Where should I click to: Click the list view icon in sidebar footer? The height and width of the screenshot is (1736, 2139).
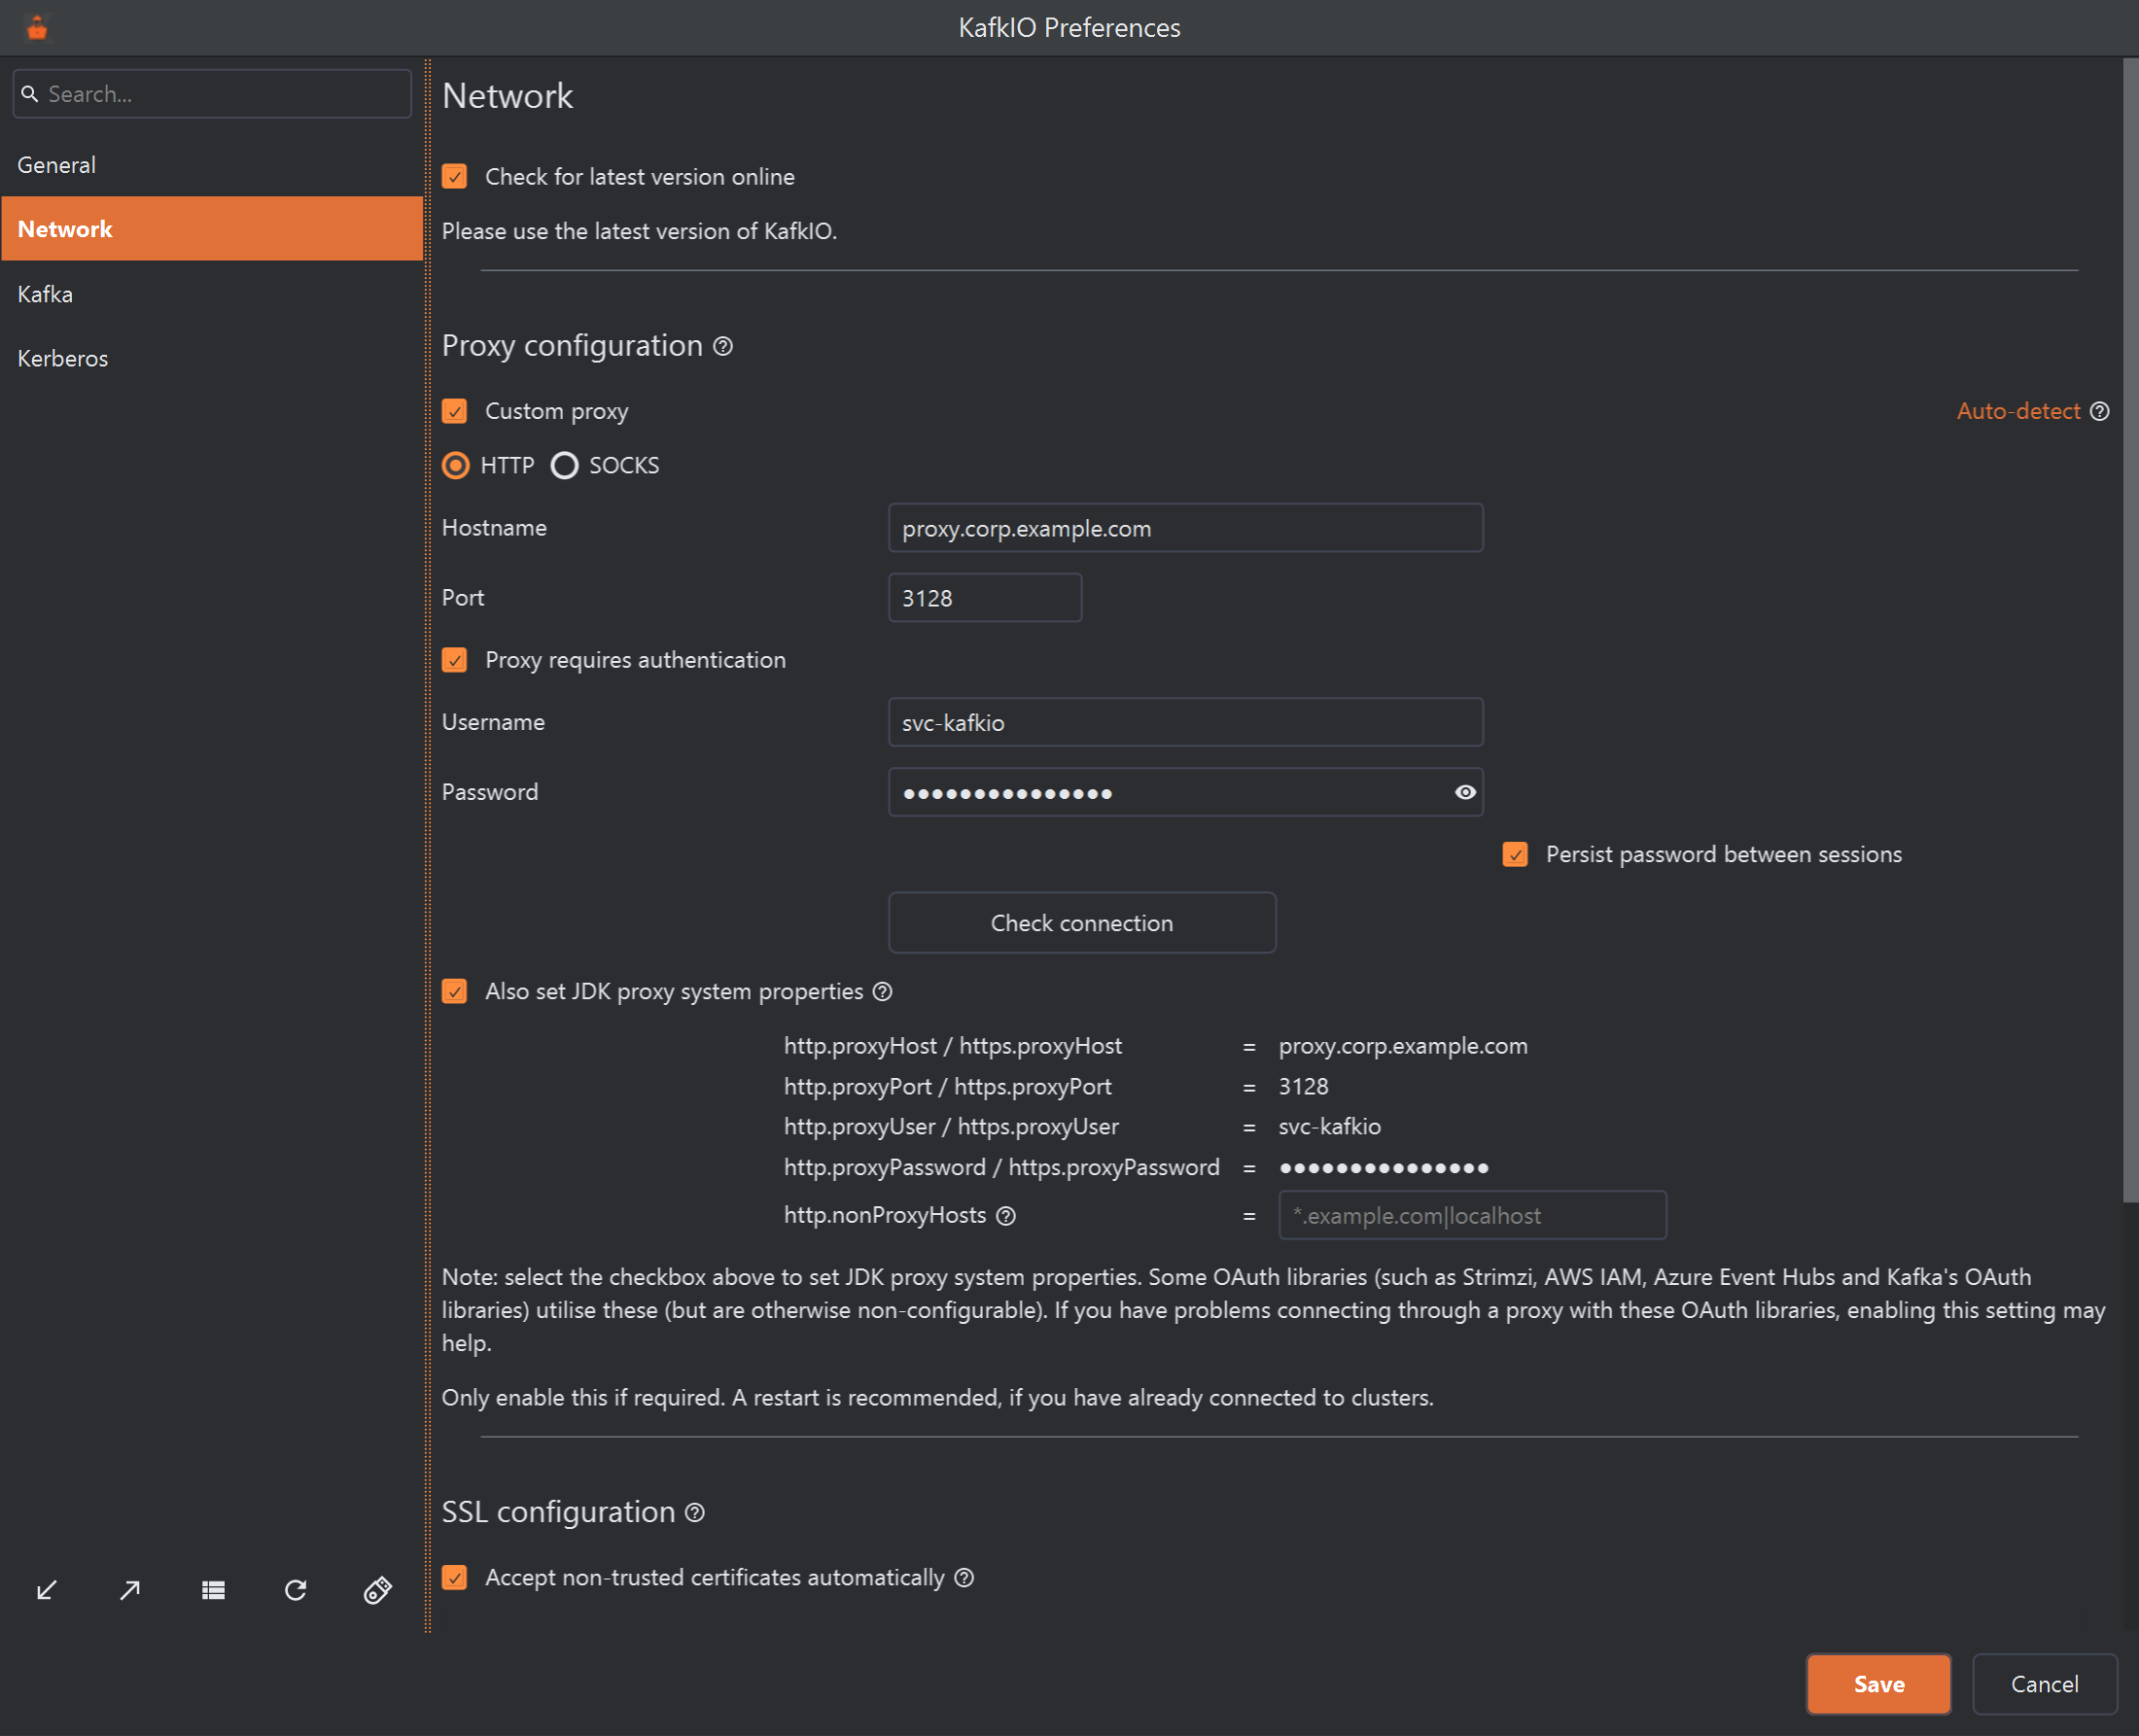(213, 1590)
